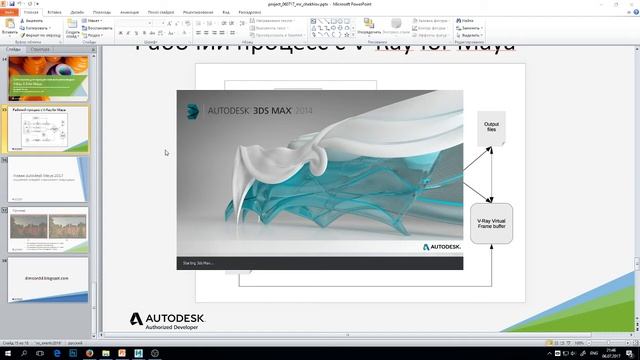Image resolution: width=640 pixels, height=360 pixels.
Task: Save presentation from Quick Access Toolbar
Action: [12, 4]
